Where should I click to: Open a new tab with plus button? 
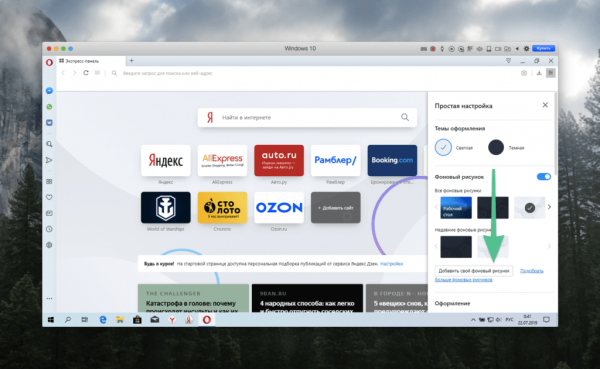(132, 60)
